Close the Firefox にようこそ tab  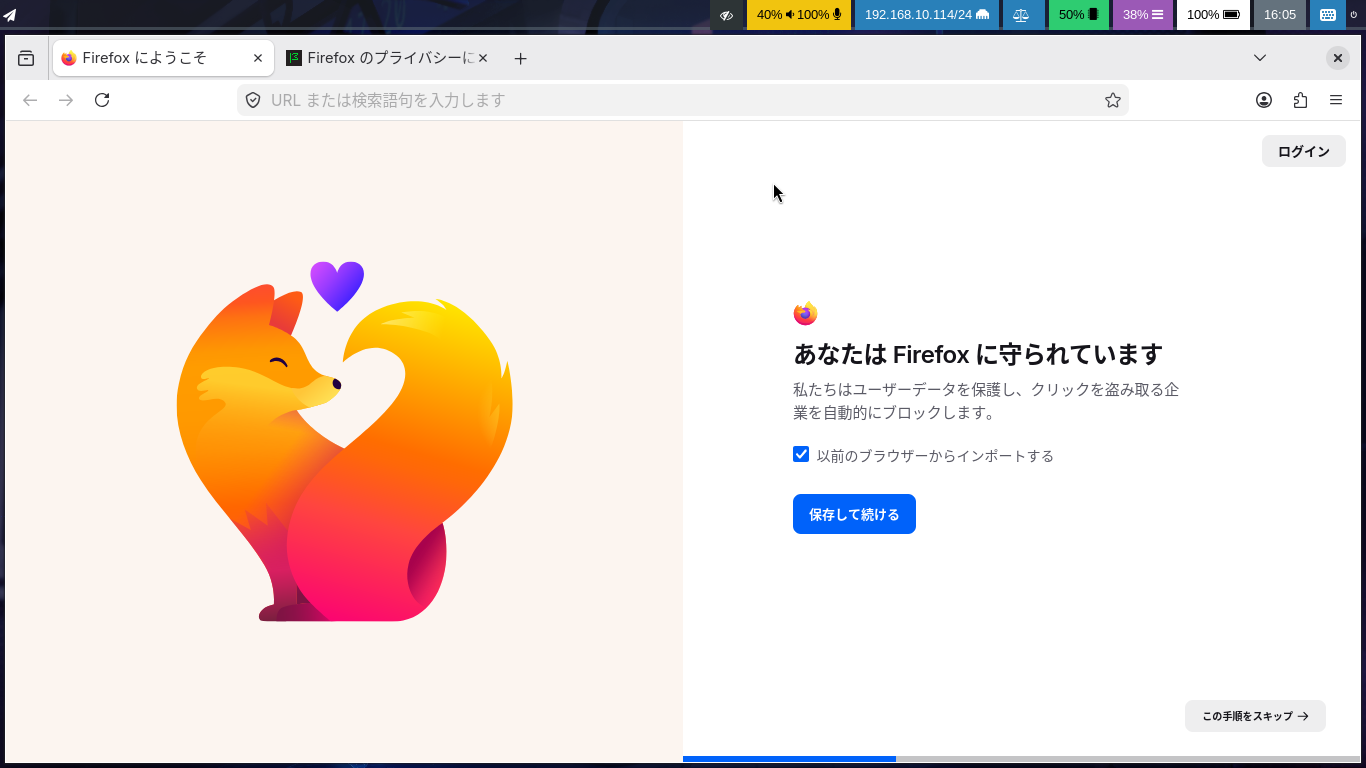258,58
